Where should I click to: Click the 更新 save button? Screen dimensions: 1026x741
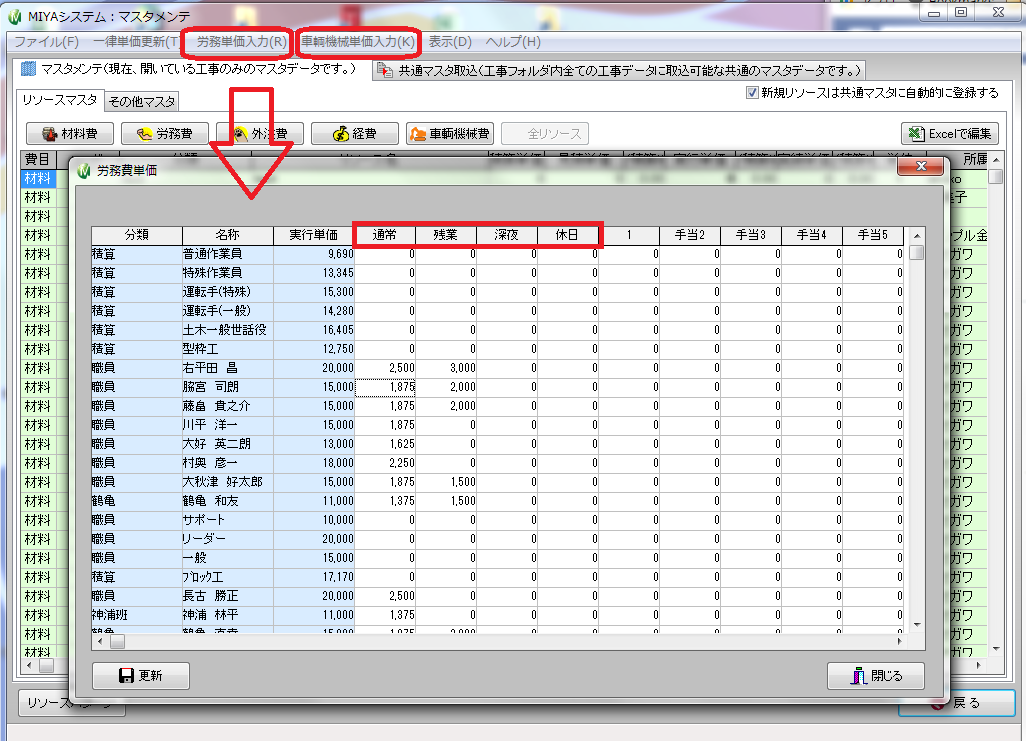141,676
